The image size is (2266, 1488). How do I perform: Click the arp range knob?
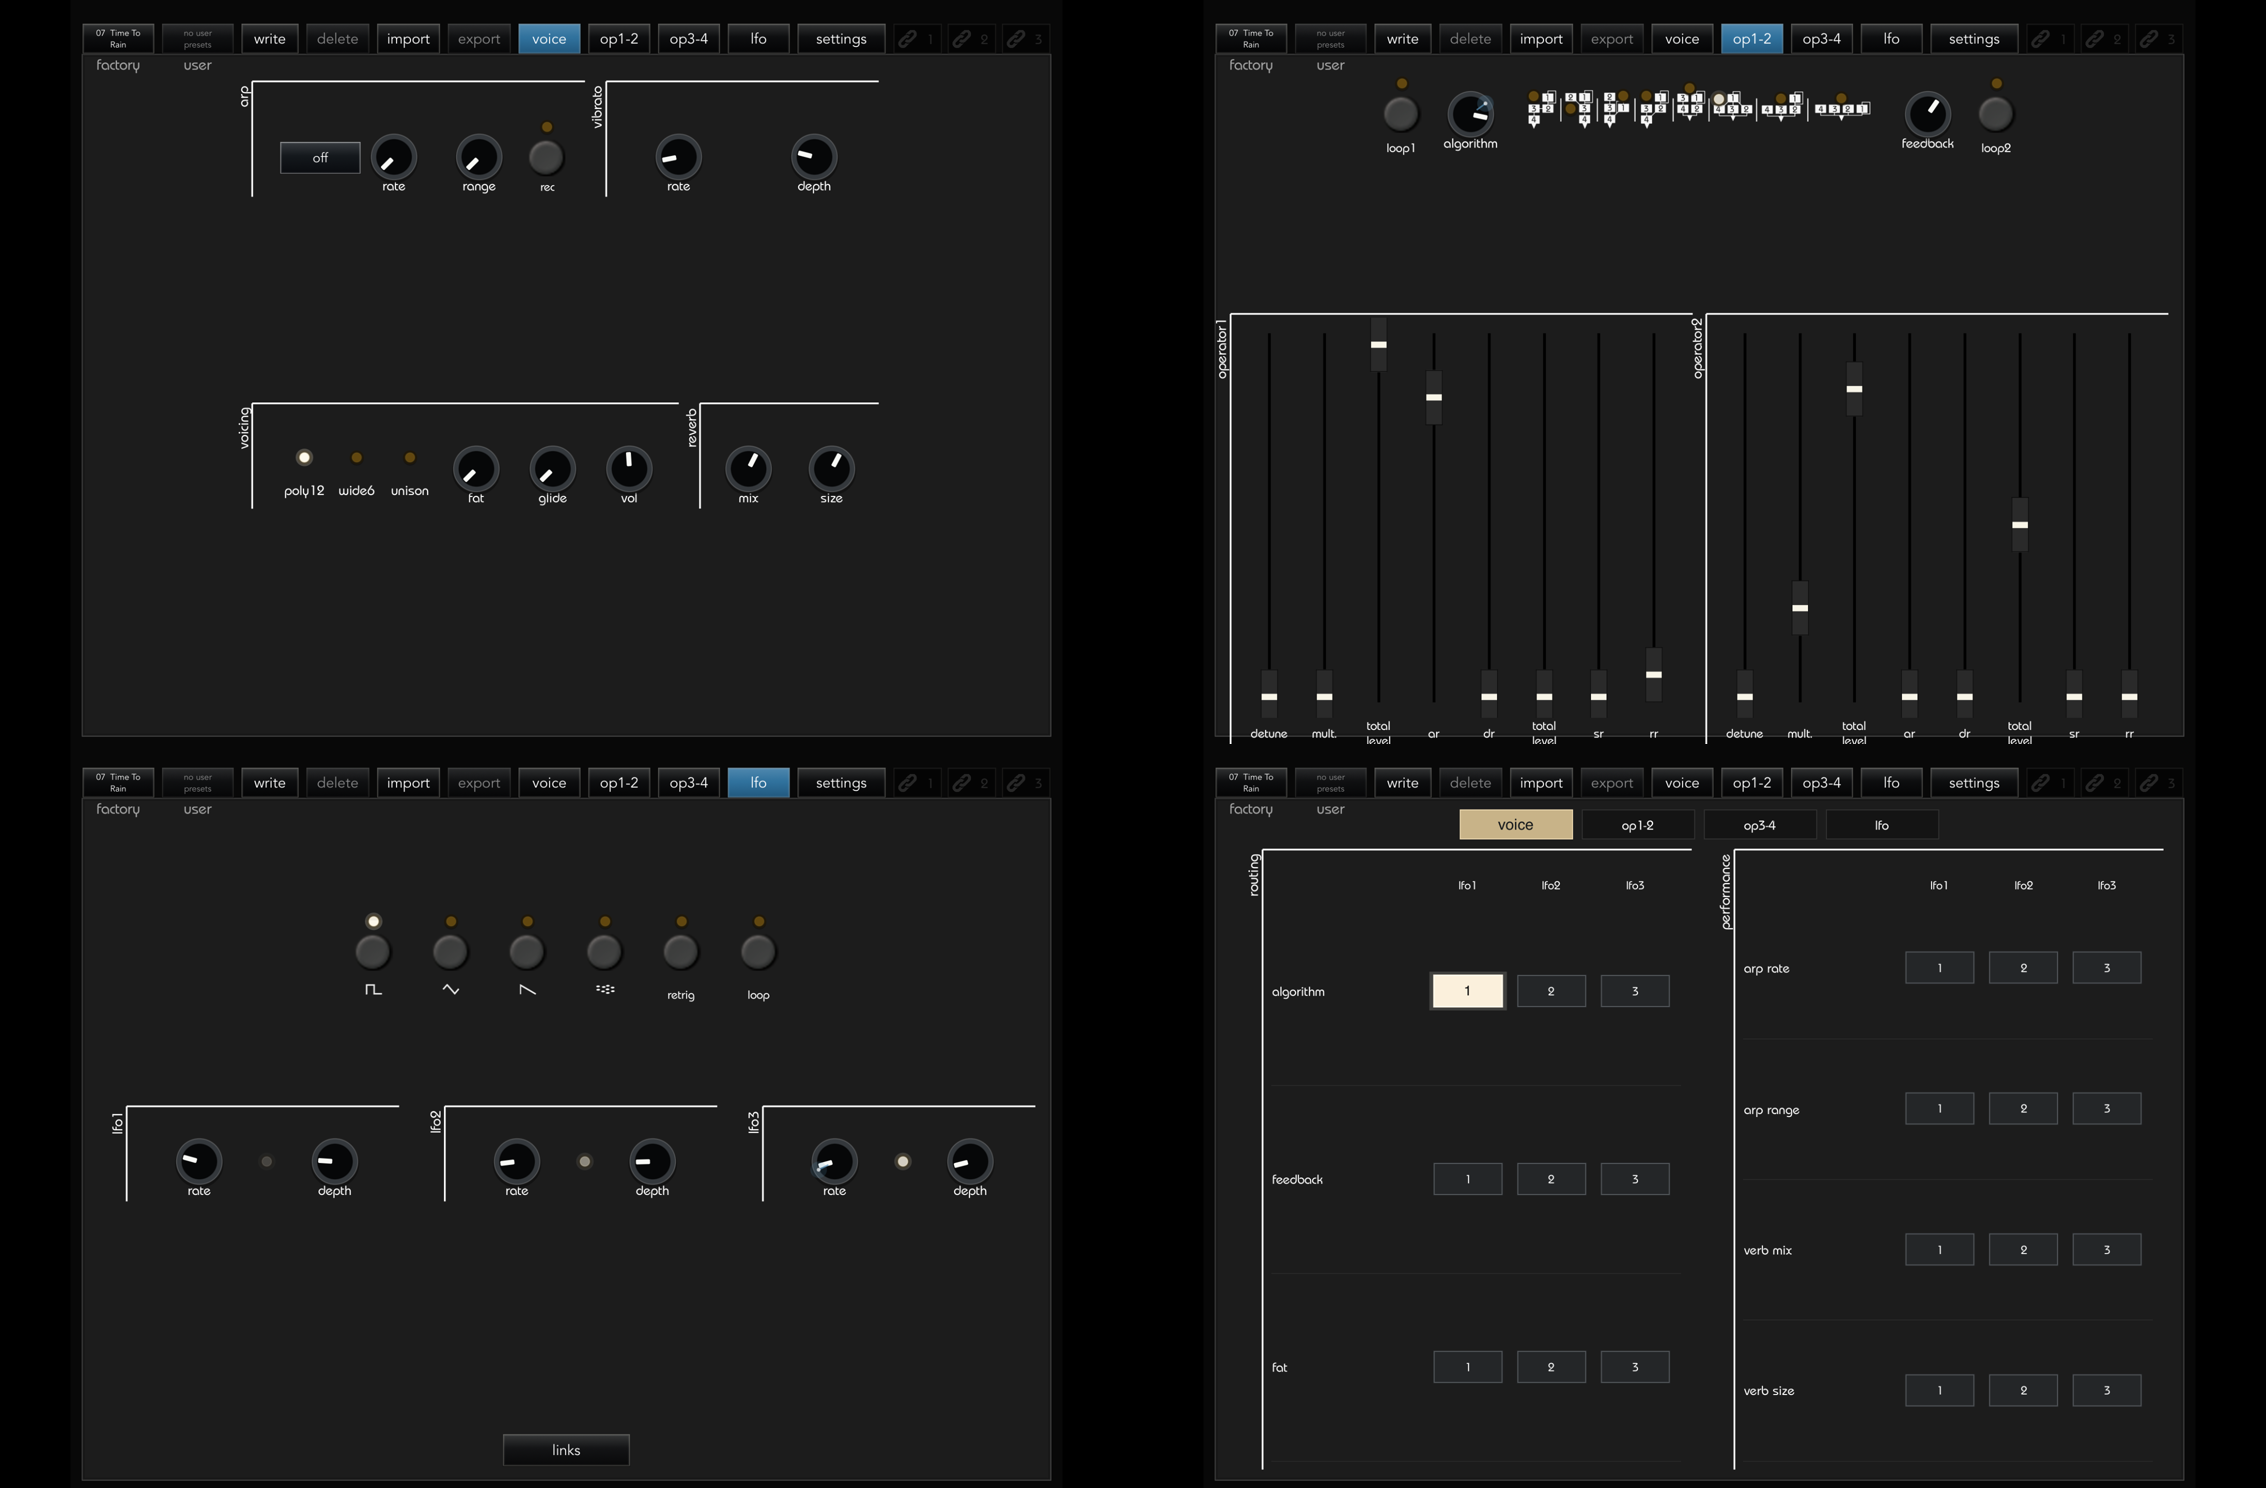click(x=478, y=157)
